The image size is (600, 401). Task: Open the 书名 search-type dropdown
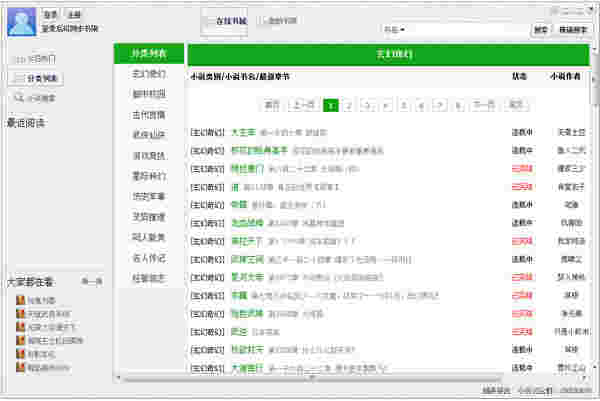pyautogui.click(x=394, y=29)
